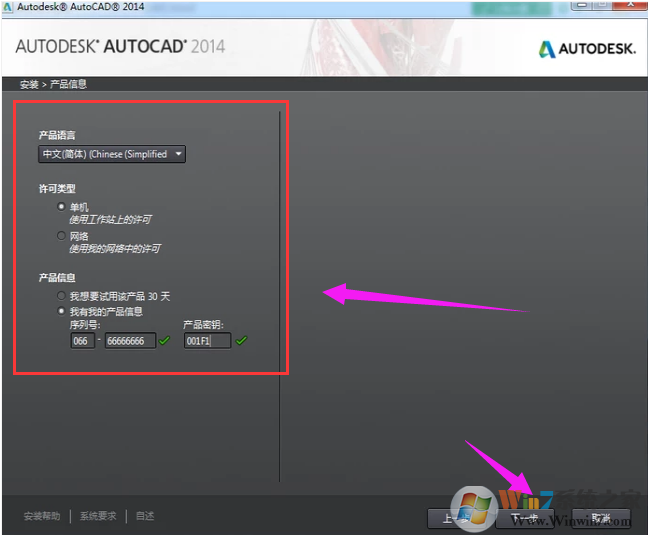Click the 上一步 Back button

(x=456, y=518)
